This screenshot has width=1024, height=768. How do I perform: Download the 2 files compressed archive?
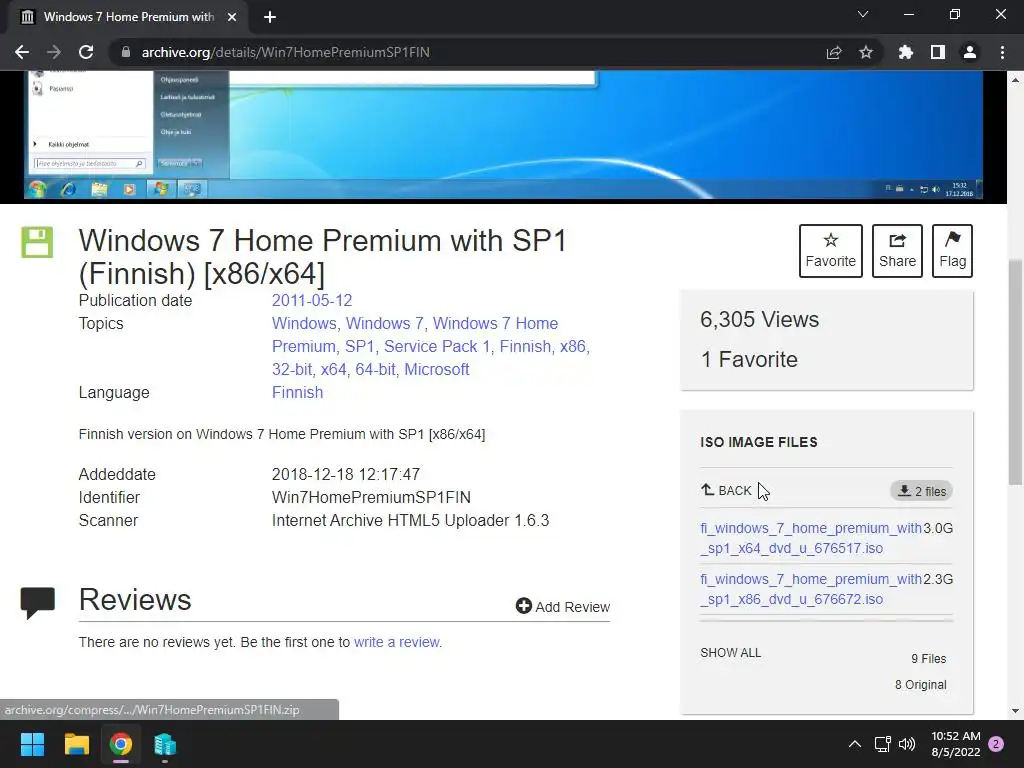coord(921,491)
